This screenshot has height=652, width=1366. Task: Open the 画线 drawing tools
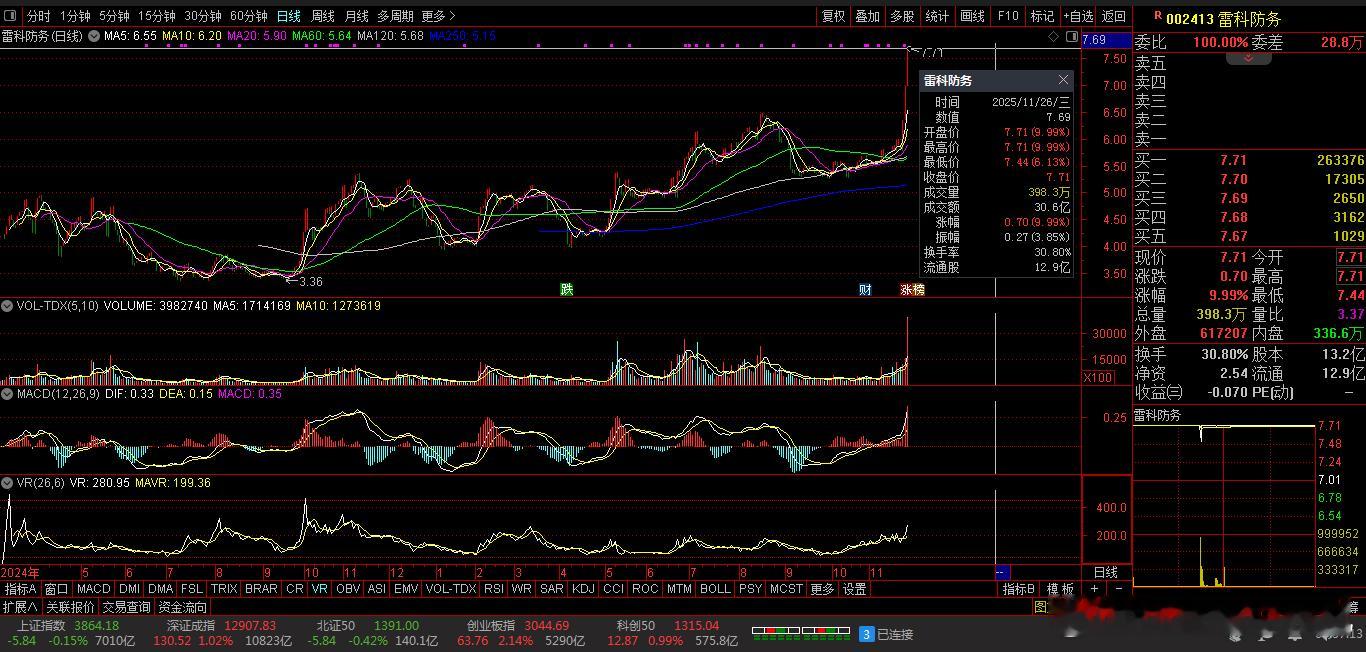point(972,16)
